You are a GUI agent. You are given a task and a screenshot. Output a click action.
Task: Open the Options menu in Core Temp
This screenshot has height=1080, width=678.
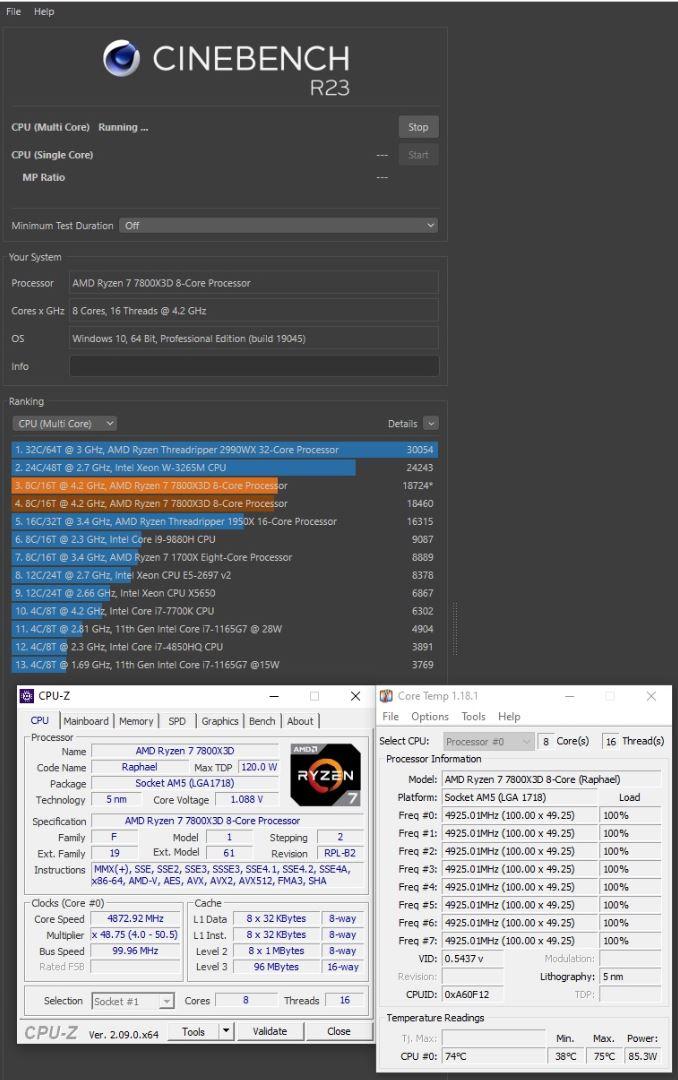click(430, 716)
